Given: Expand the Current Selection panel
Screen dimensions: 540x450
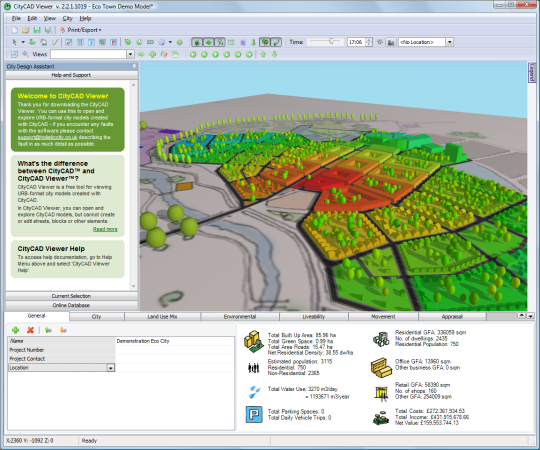Looking at the screenshot, I should (x=71, y=296).
